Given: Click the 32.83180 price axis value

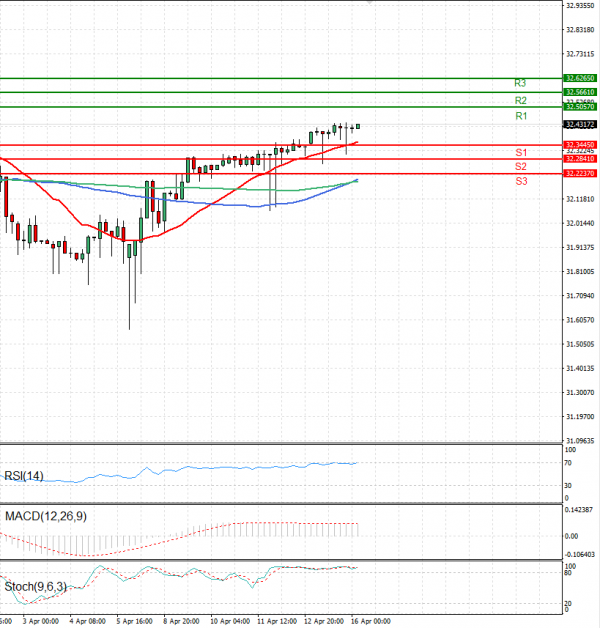Looking at the screenshot, I should (580, 30).
